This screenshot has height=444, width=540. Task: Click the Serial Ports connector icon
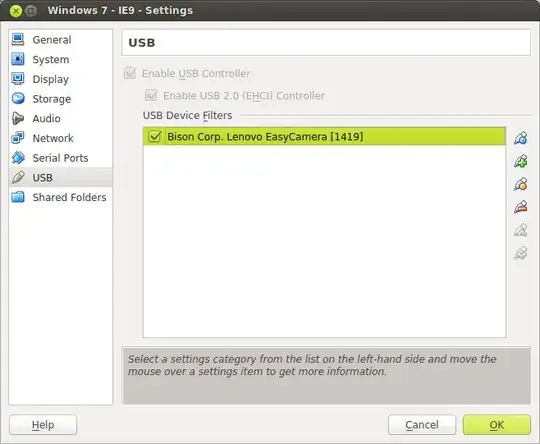[x=18, y=157]
